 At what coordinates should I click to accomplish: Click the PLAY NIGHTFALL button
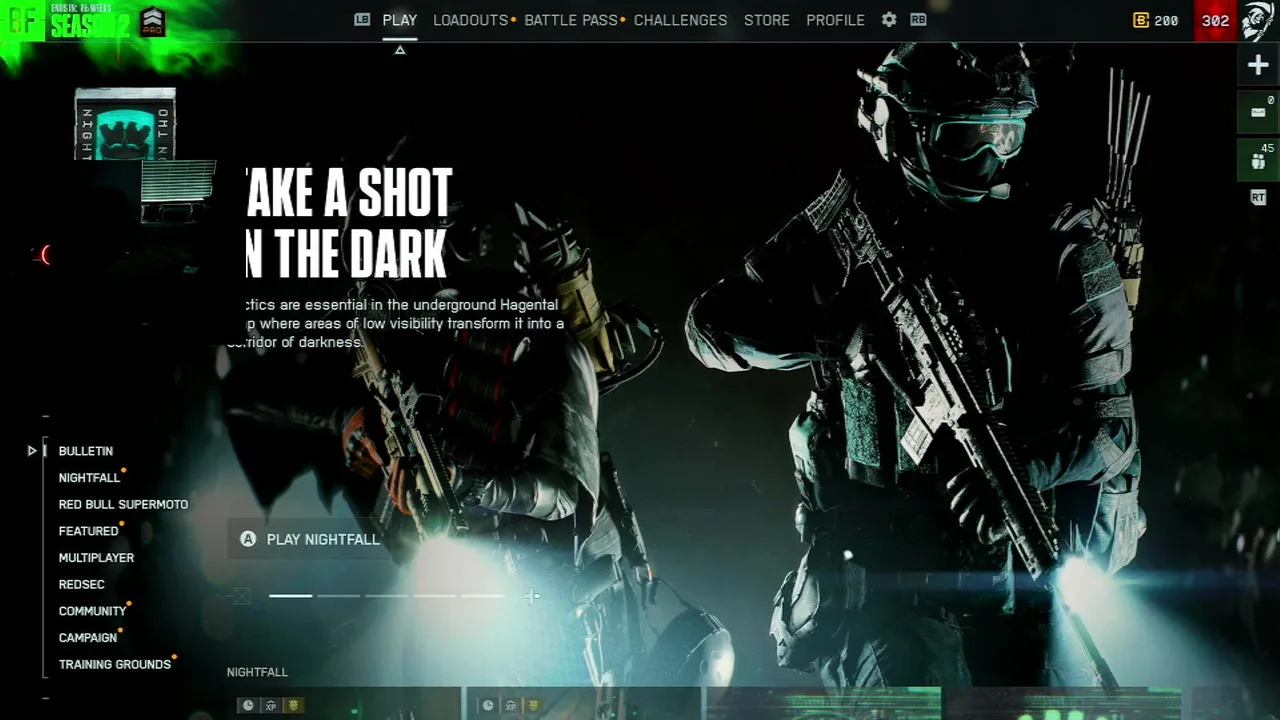point(310,539)
